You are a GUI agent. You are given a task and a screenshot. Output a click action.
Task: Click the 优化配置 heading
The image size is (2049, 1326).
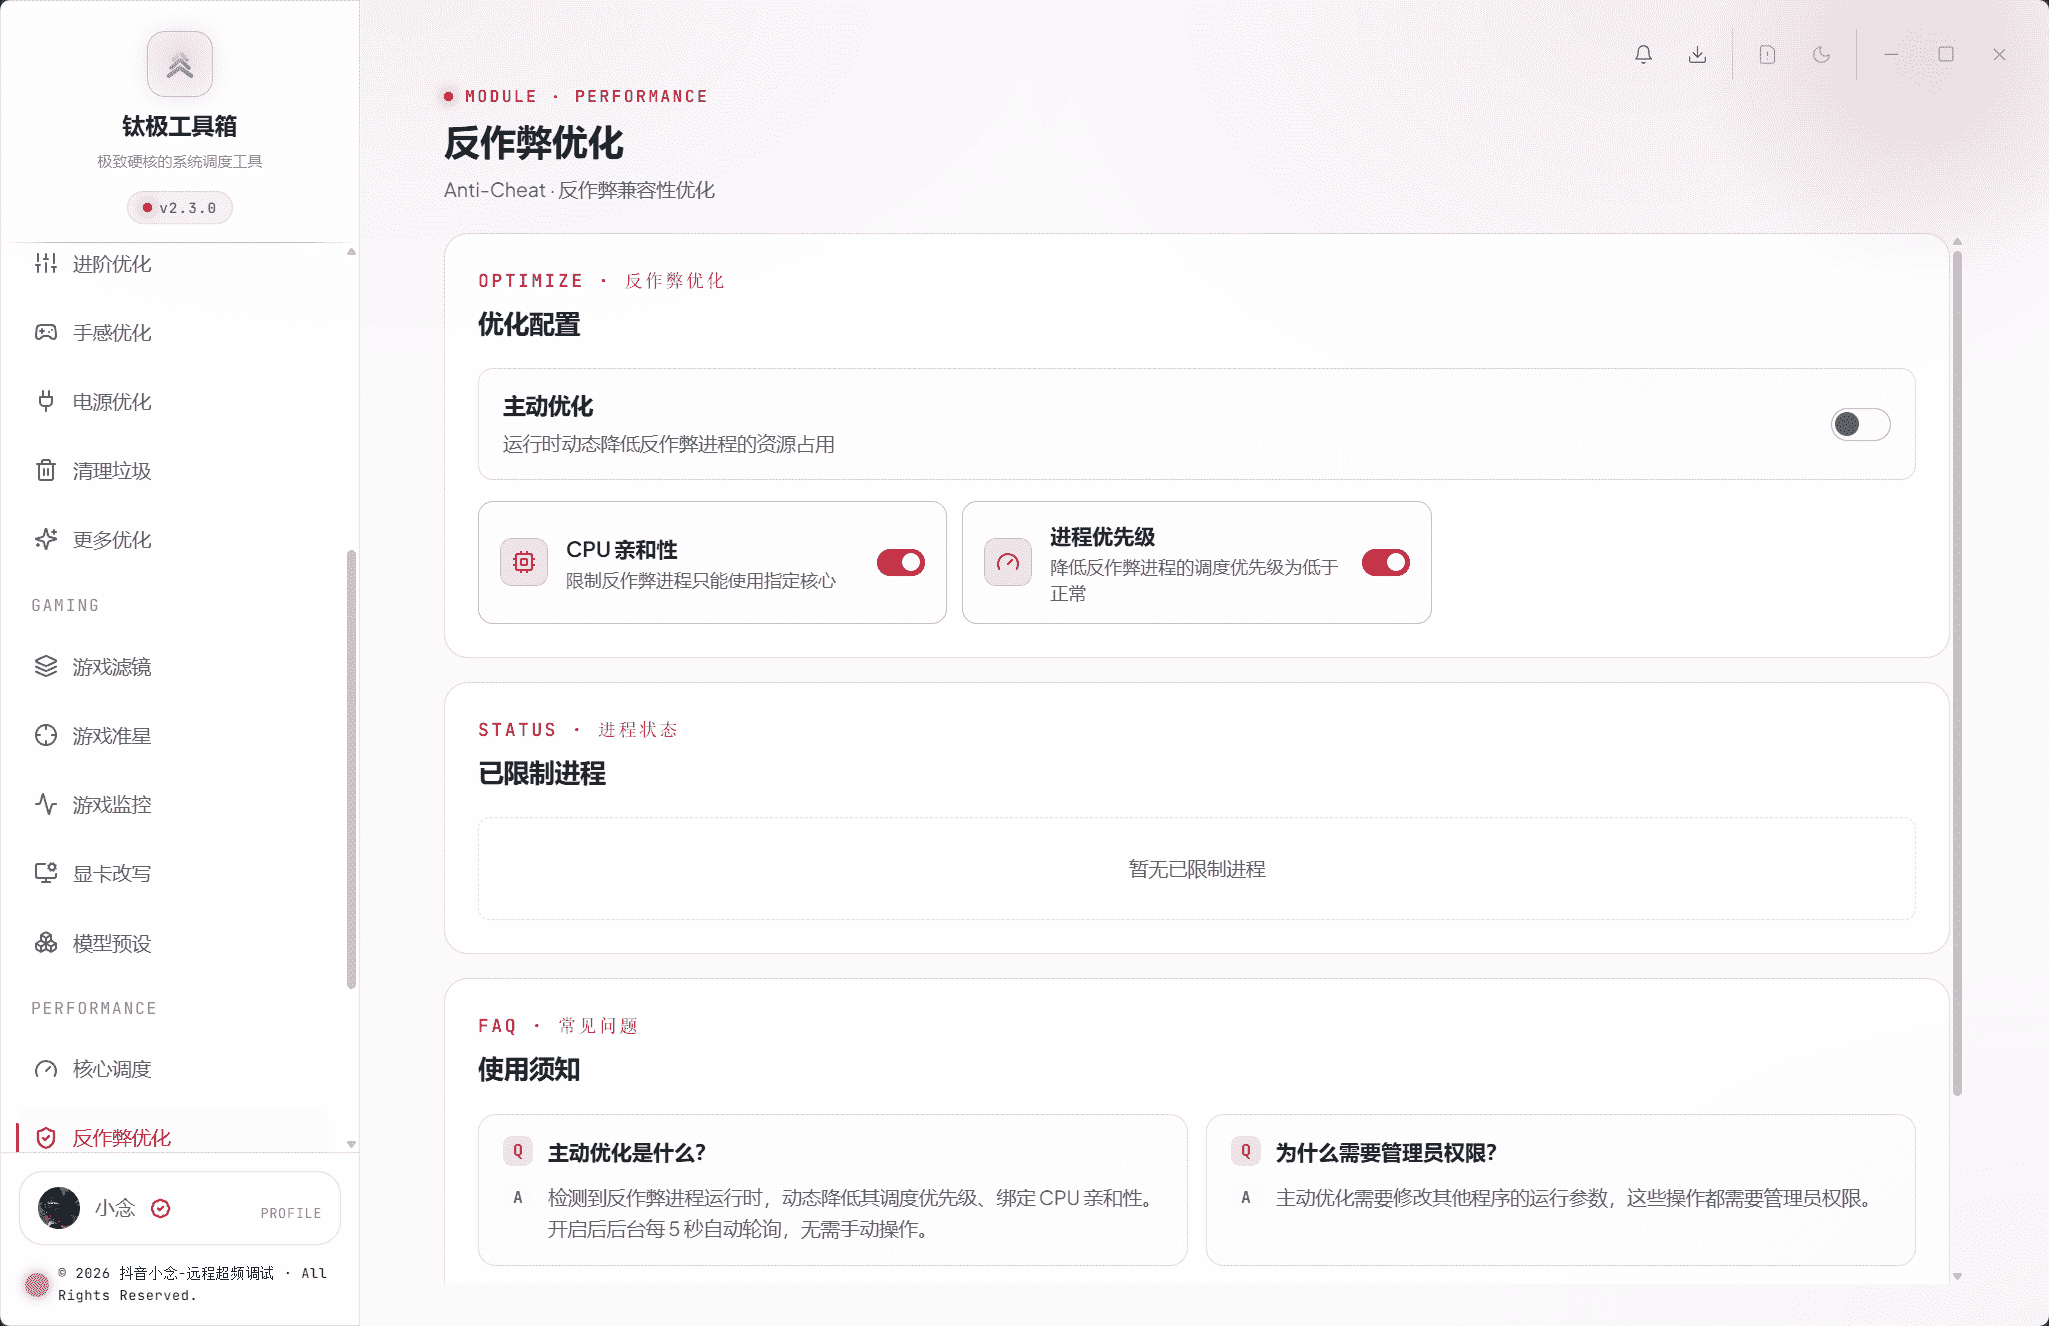coord(529,324)
